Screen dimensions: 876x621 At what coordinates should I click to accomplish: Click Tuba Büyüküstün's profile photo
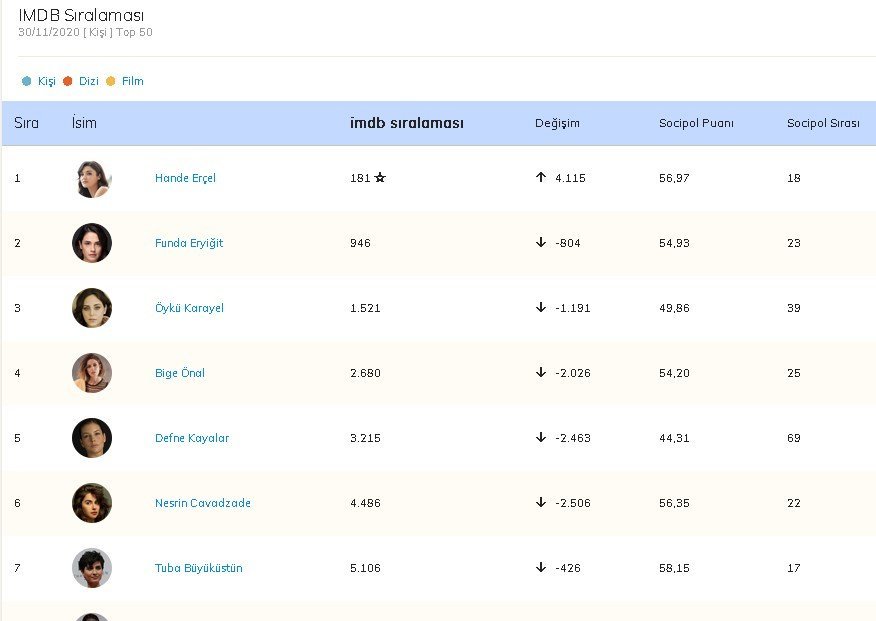[x=92, y=568]
